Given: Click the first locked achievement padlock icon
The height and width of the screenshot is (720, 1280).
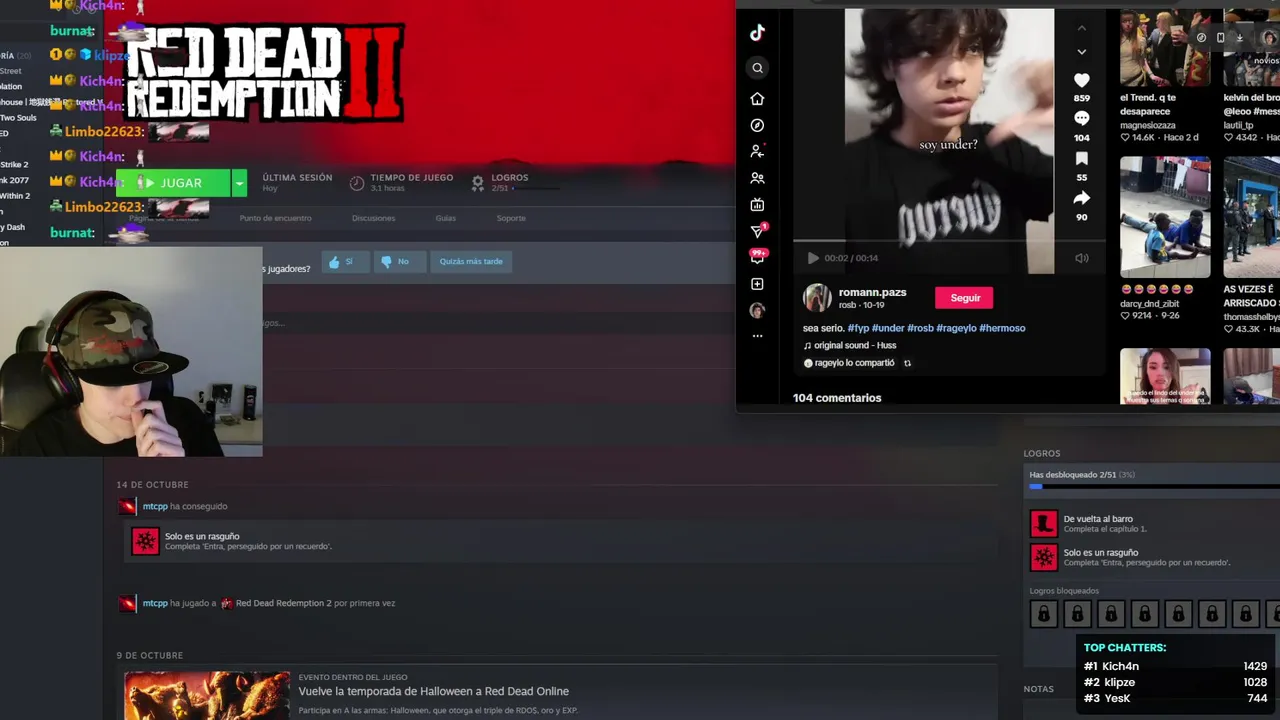Looking at the screenshot, I should [1043, 613].
